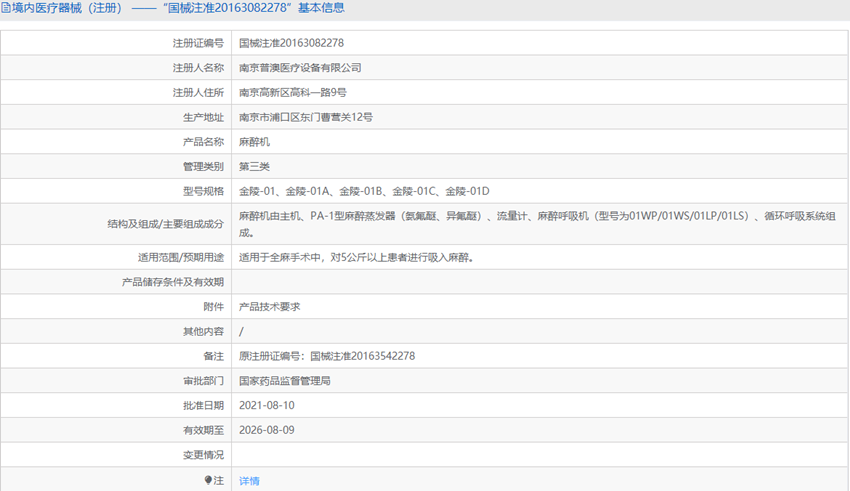Select address 南京高新区高科一路9号
The image size is (850, 491).
(x=293, y=93)
